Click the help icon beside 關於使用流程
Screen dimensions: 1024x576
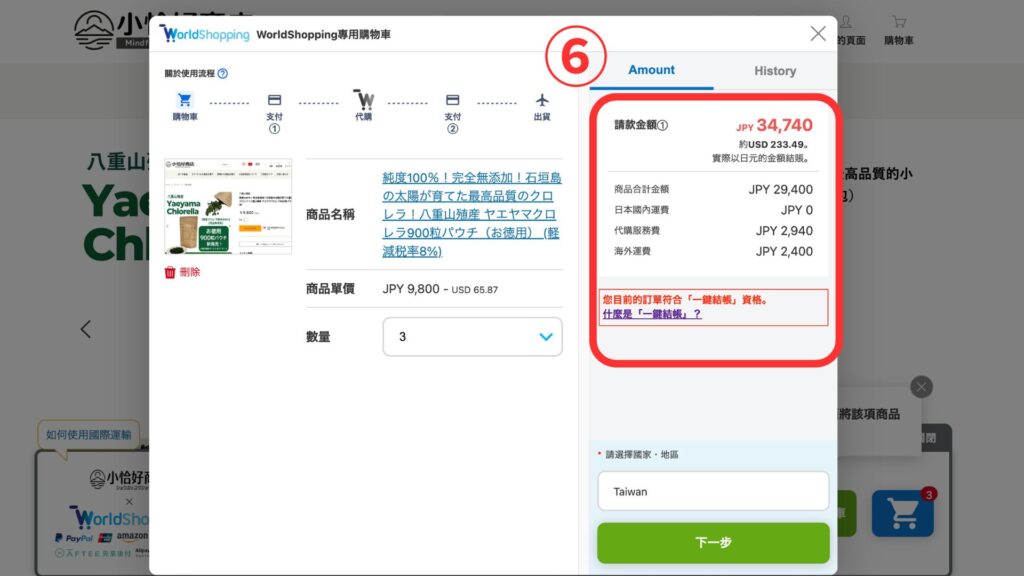pos(223,73)
